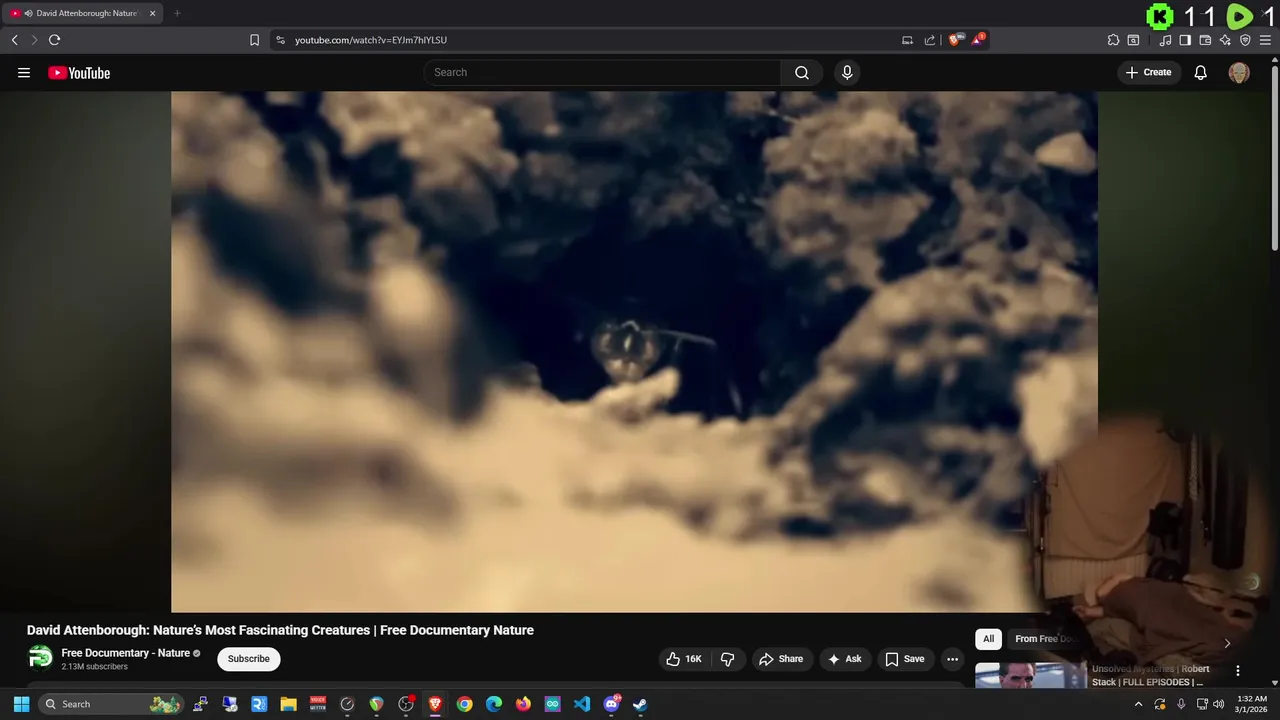The height and width of the screenshot is (720, 1280).
Task: Open the YouTube hamburger guide menu
Action: pos(24,73)
